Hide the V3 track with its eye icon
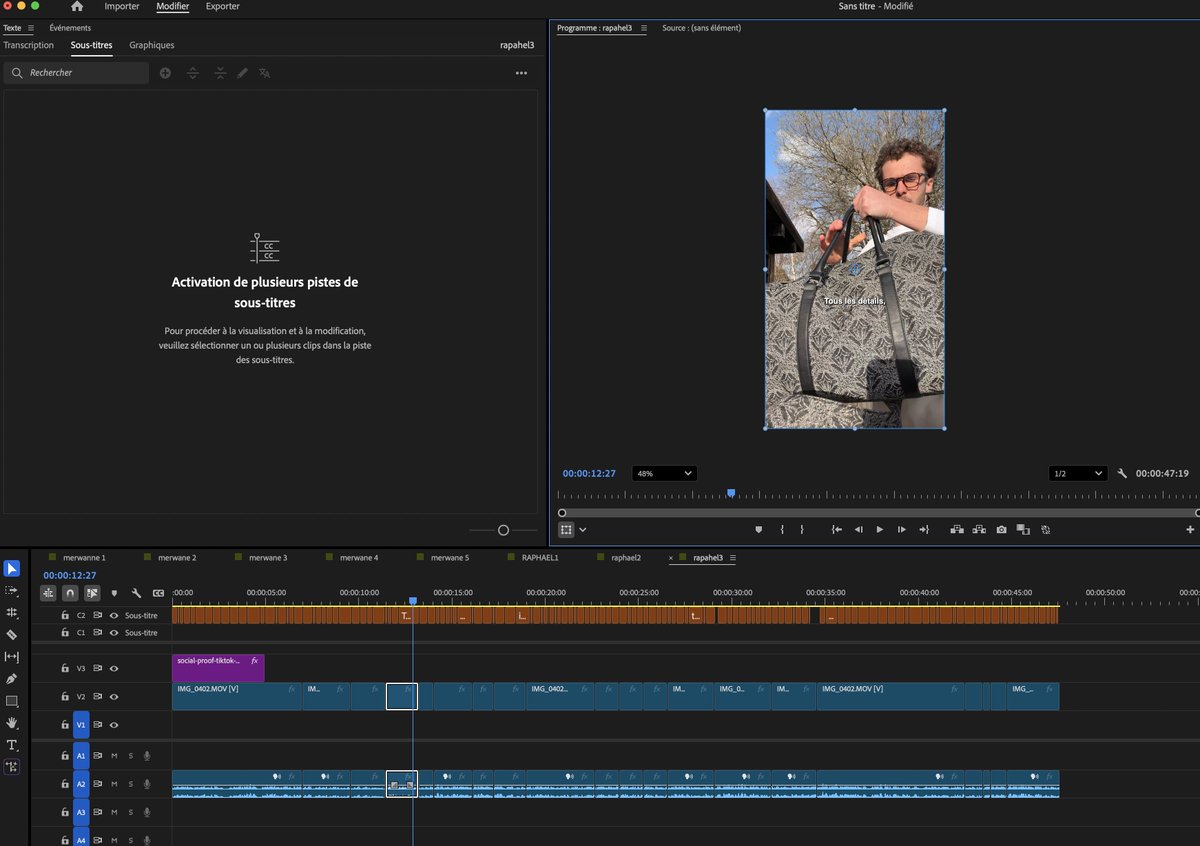The height and width of the screenshot is (846, 1200). click(114, 668)
